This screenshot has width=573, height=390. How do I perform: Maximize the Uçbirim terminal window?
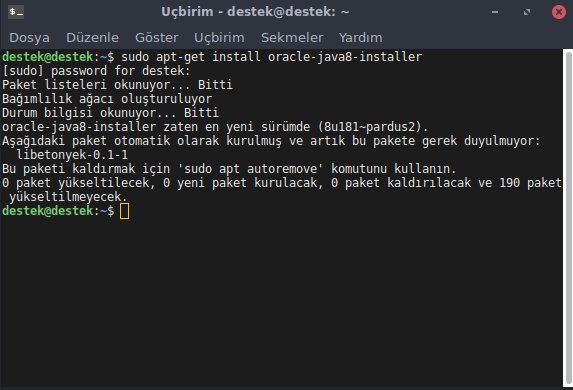point(527,12)
